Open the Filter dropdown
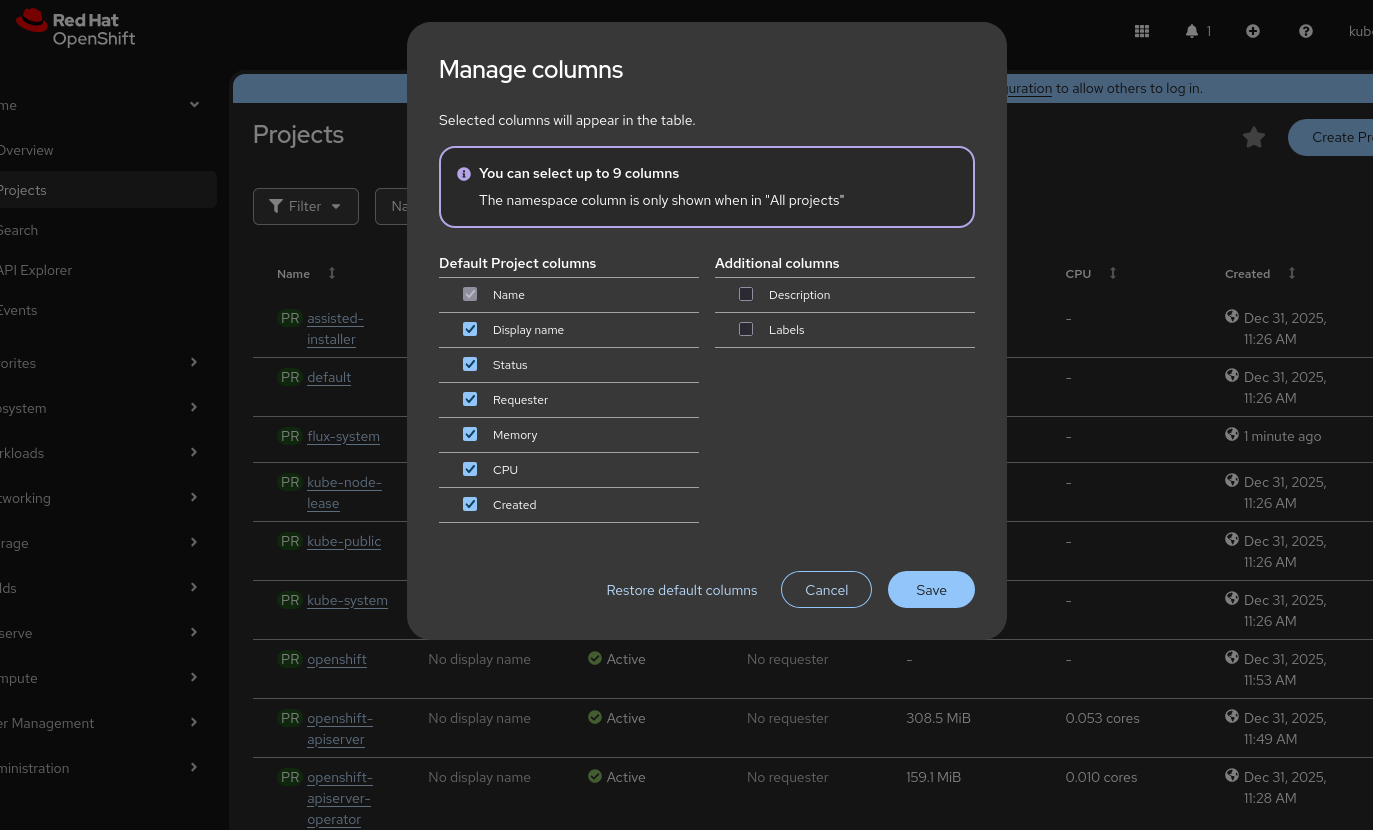Screen dimensions: 1373x830 [305, 206]
